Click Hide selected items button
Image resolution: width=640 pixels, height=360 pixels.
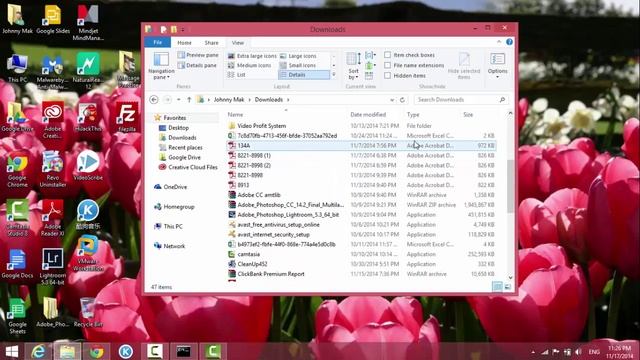tap(464, 66)
